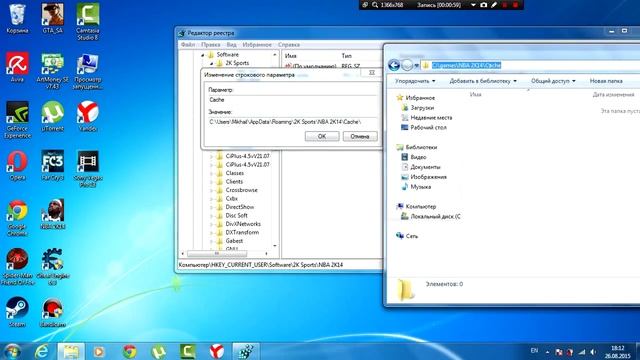Select the Crossbrowse registry key
640x360 pixels.
point(241,190)
